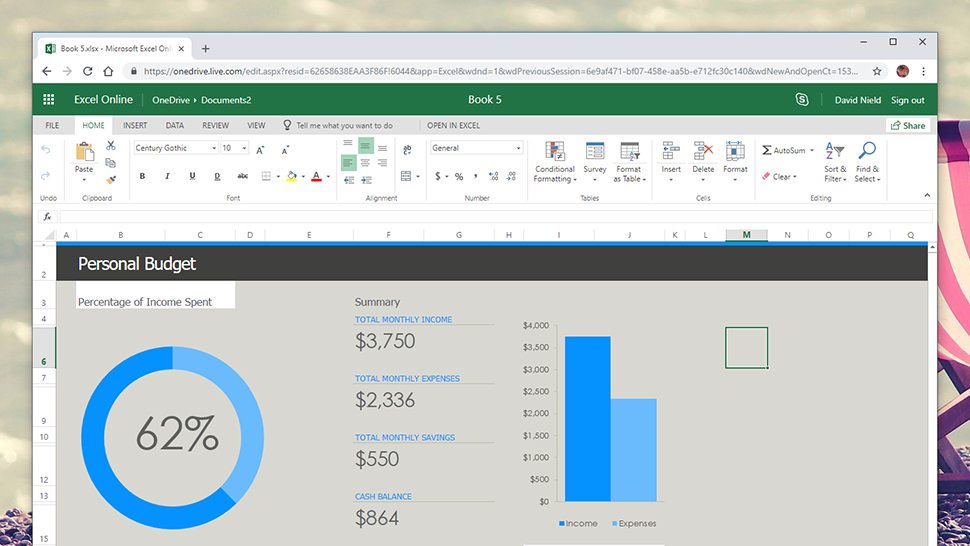Toggle middle vertical alignment
The height and width of the screenshot is (546, 970).
pyautogui.click(x=366, y=146)
